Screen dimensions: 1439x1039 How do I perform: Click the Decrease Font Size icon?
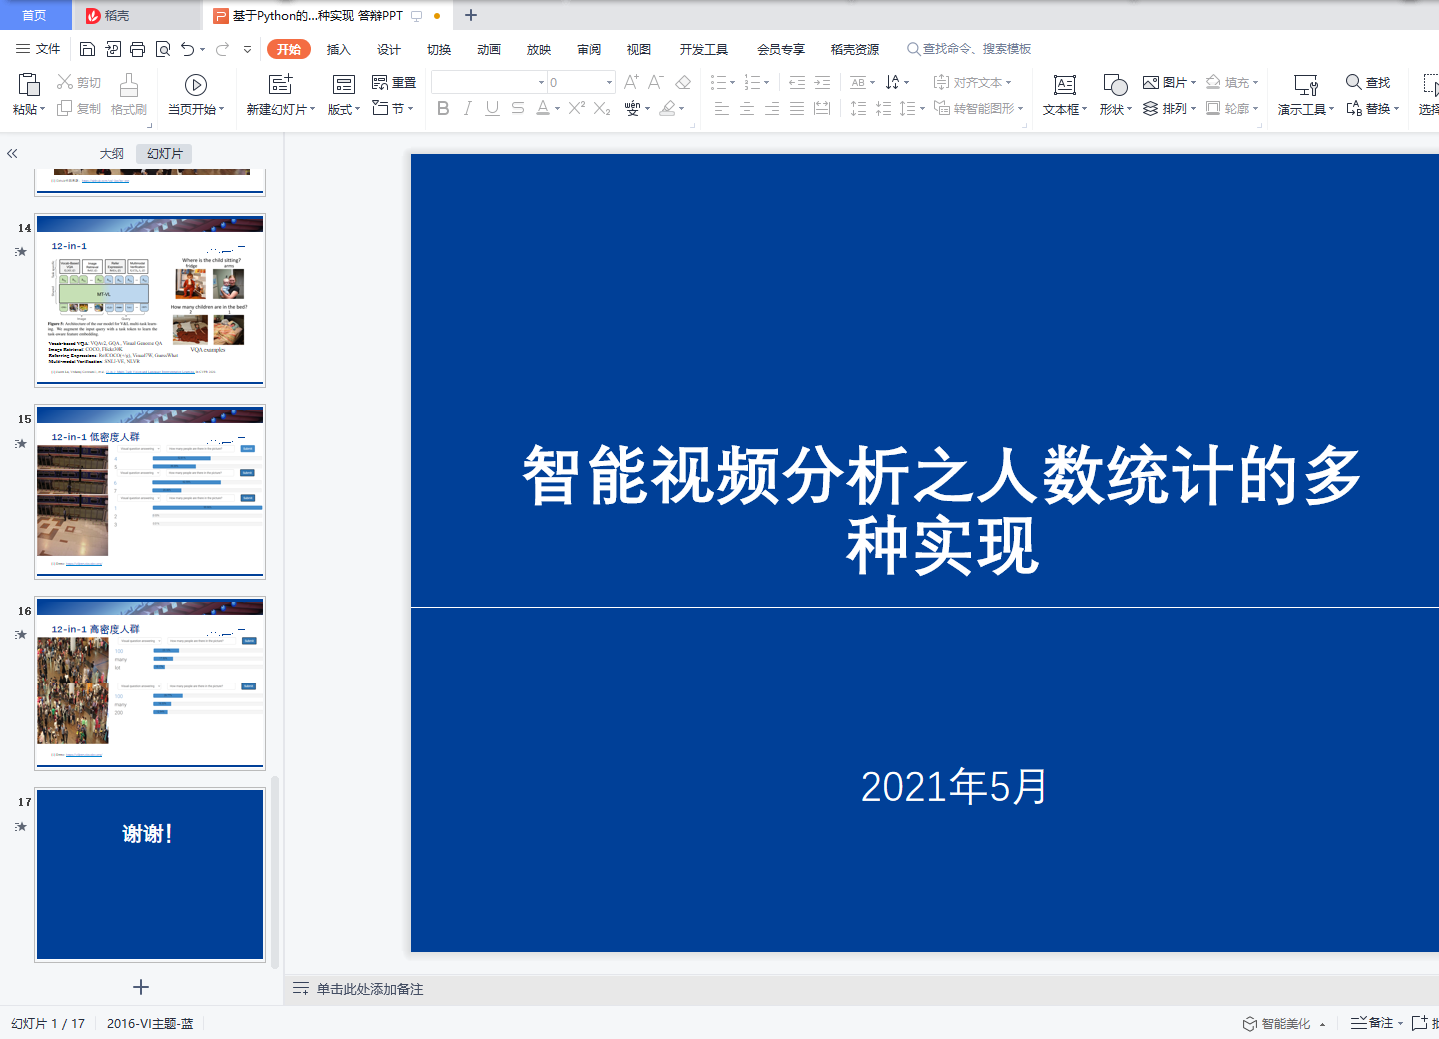656,82
